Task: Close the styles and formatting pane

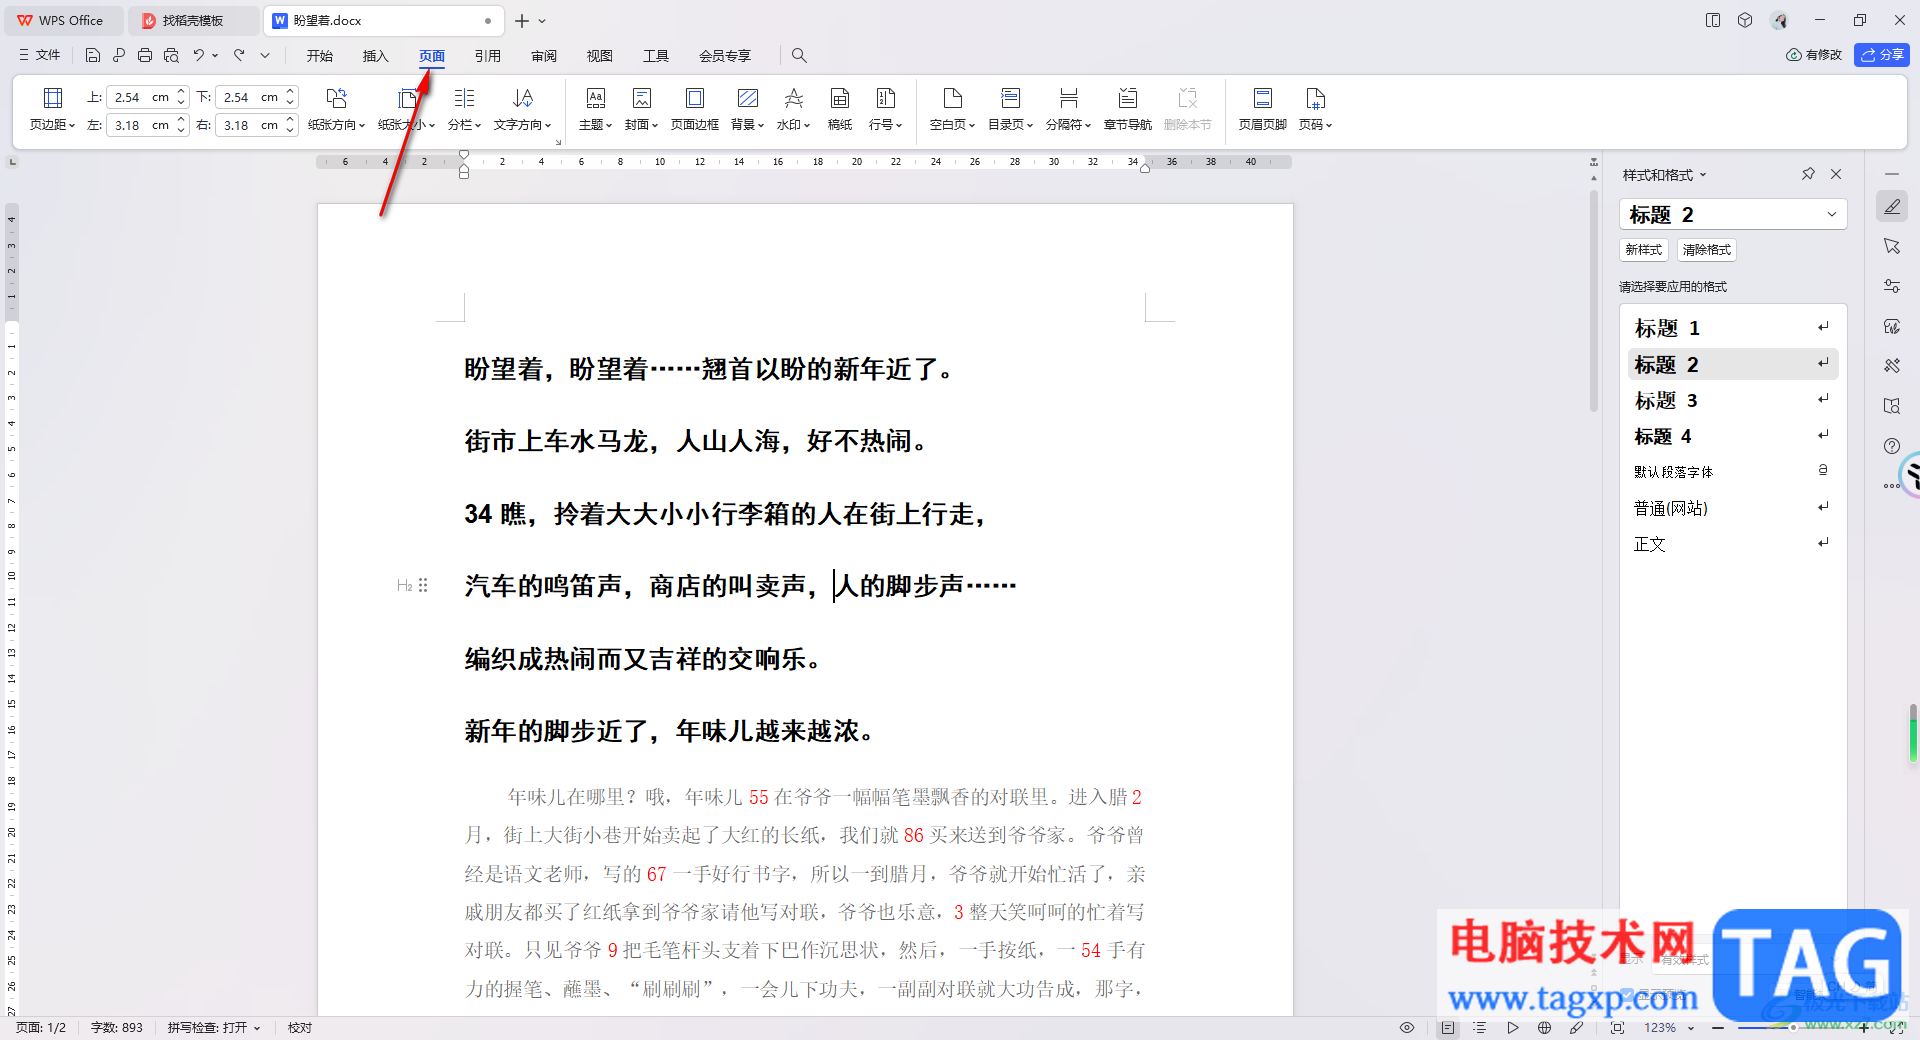Action: (1836, 174)
